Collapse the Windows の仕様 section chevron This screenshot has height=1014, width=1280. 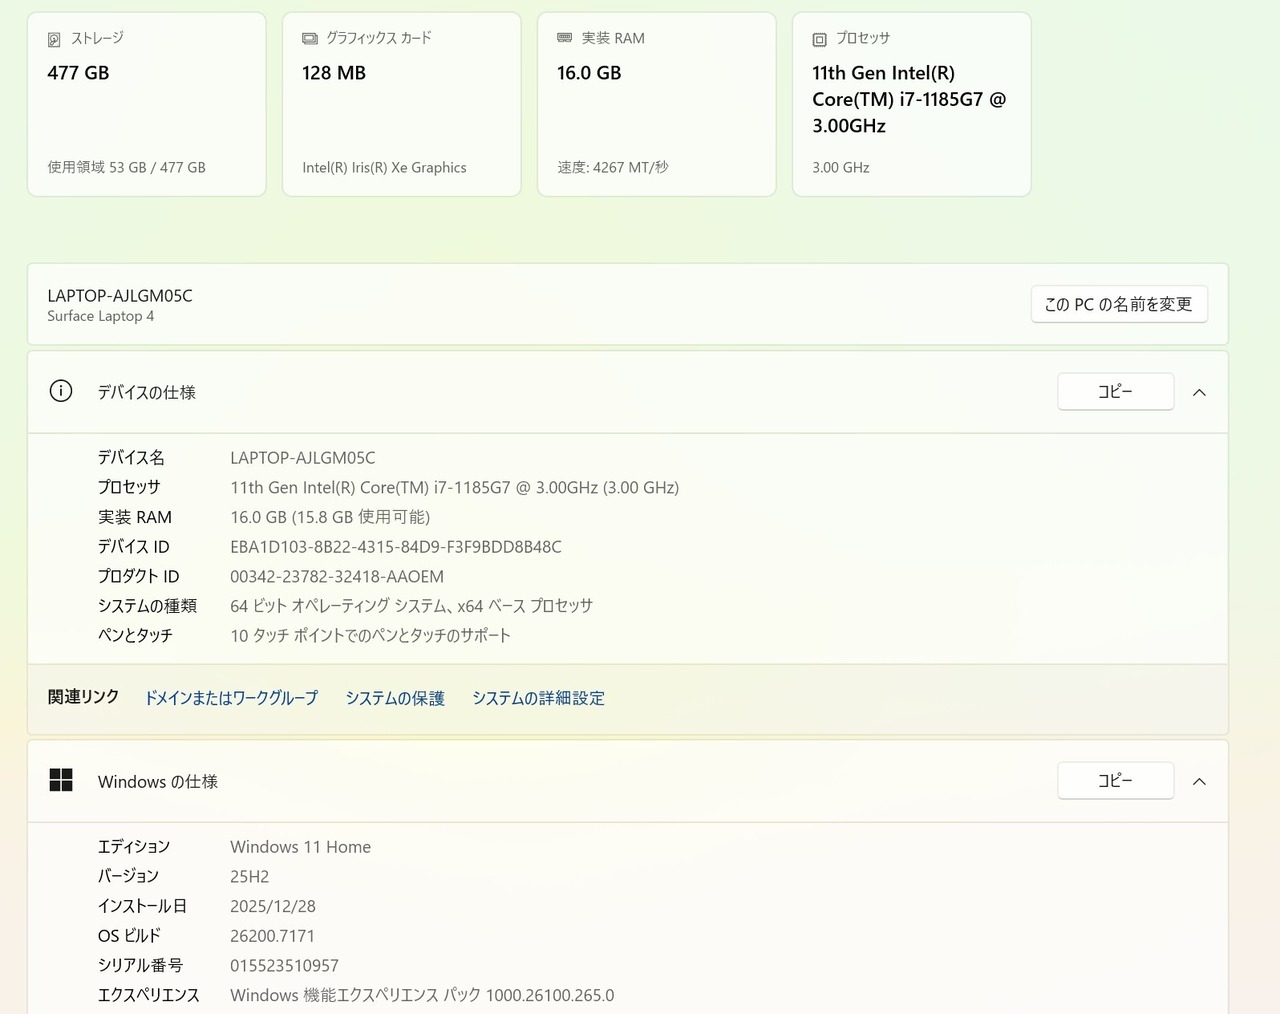[1199, 781]
